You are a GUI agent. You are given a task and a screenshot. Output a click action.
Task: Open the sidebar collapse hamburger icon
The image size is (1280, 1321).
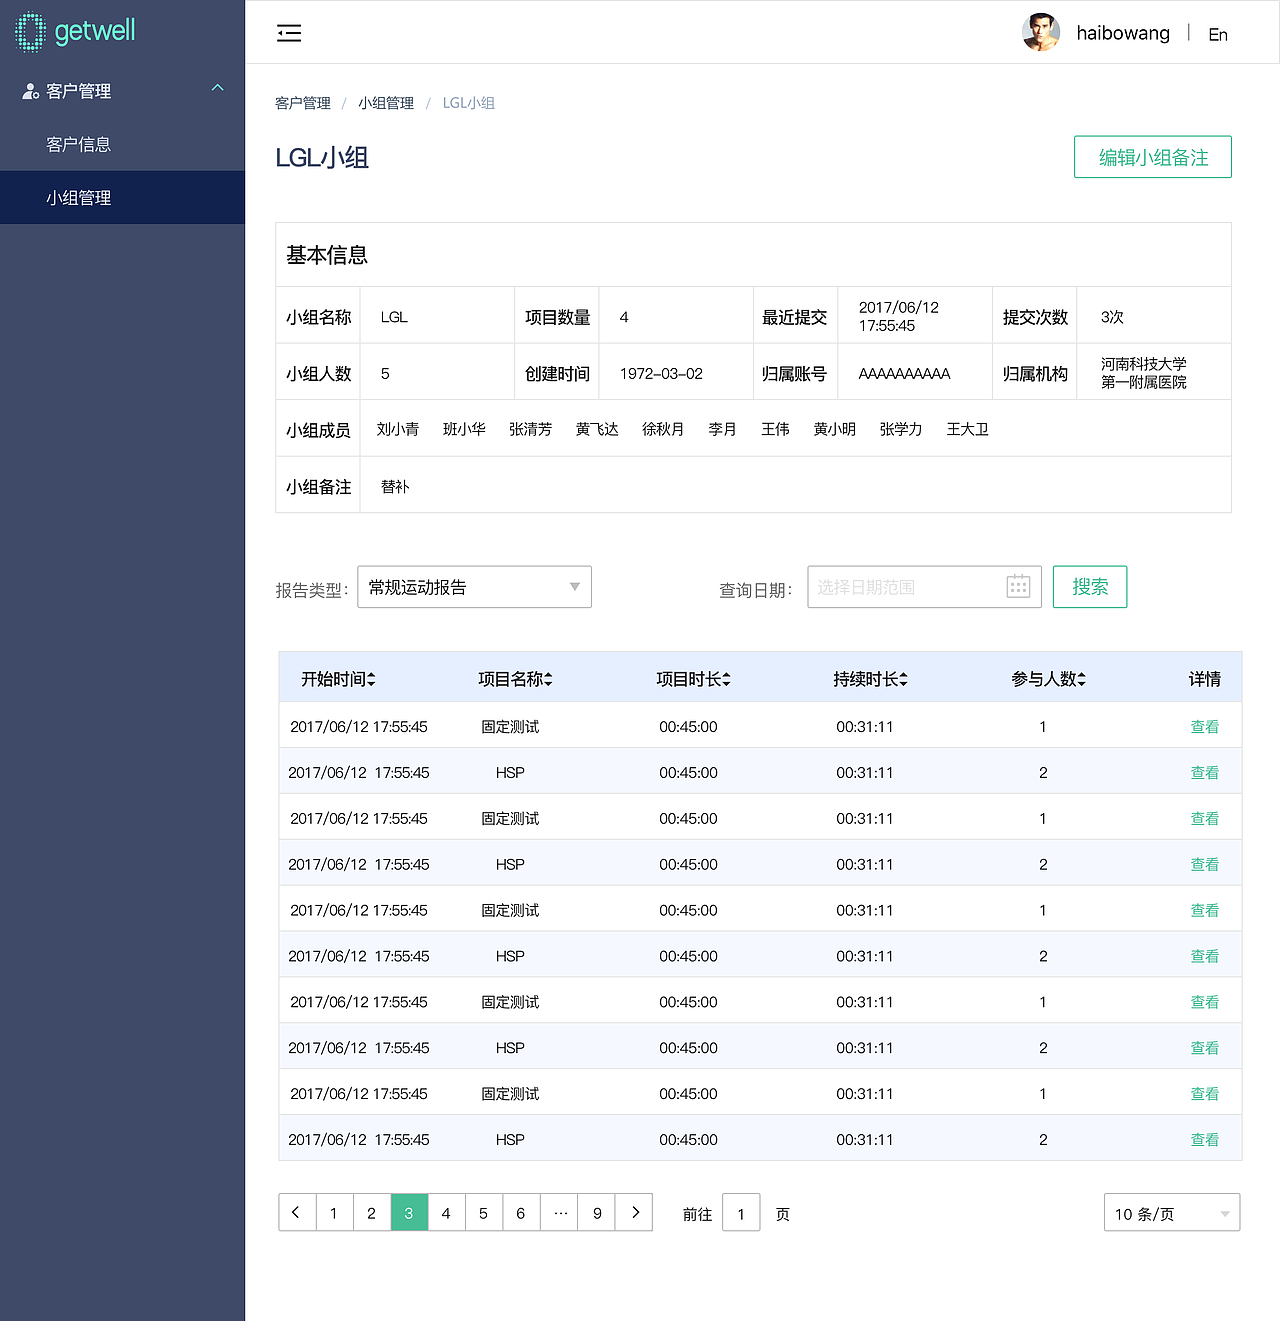tap(289, 32)
